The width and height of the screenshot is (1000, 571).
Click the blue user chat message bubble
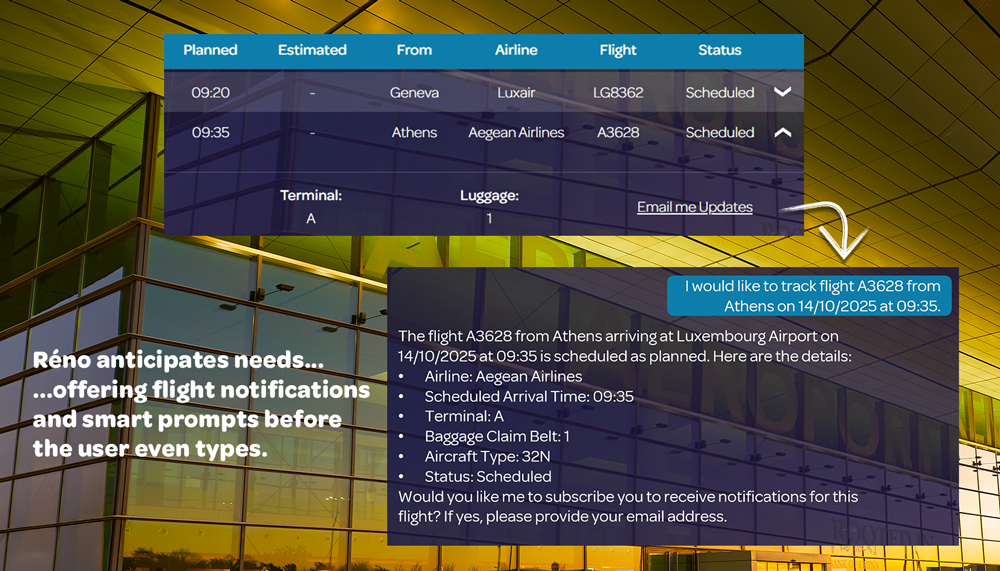coord(810,296)
